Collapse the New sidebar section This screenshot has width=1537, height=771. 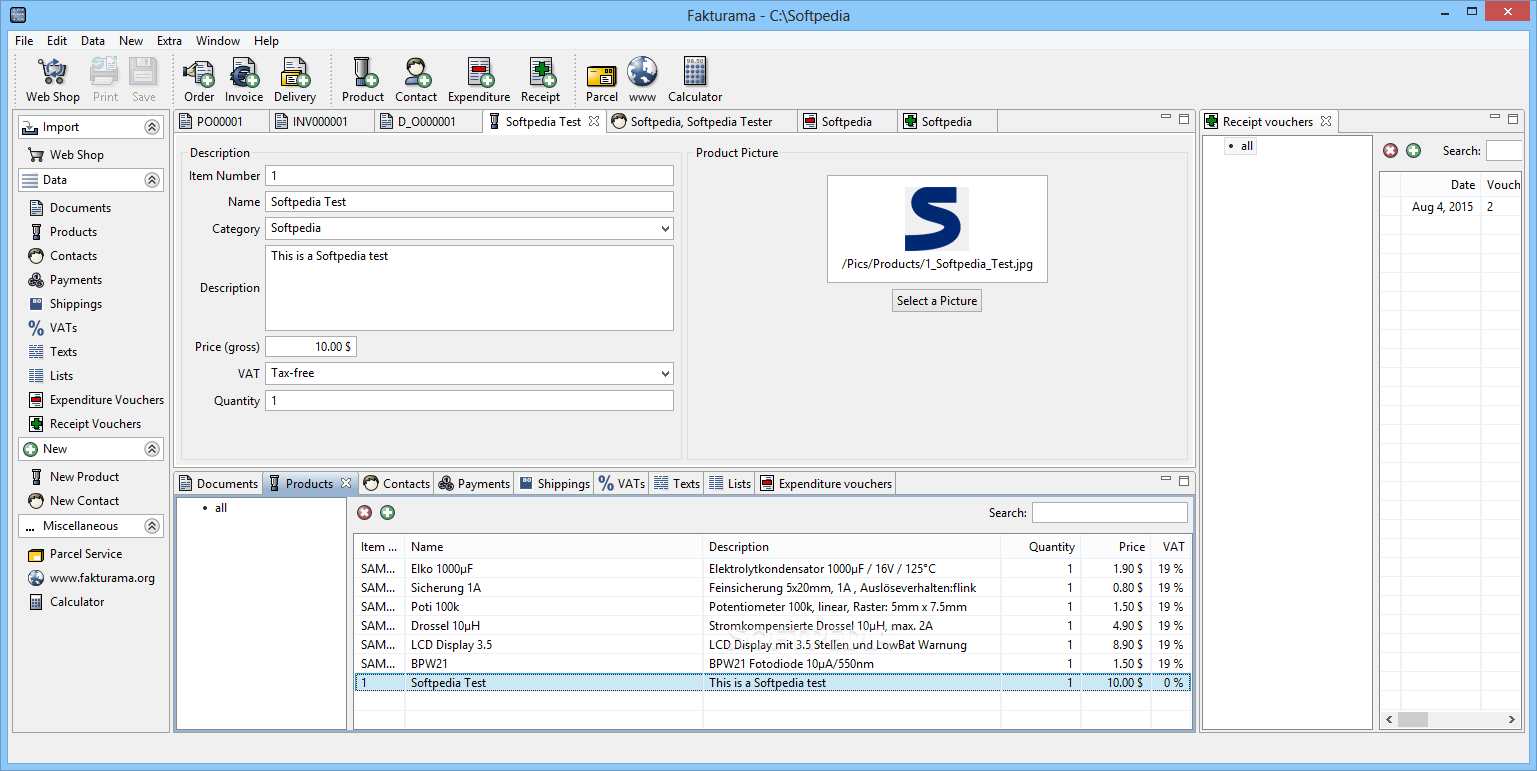click(152, 449)
